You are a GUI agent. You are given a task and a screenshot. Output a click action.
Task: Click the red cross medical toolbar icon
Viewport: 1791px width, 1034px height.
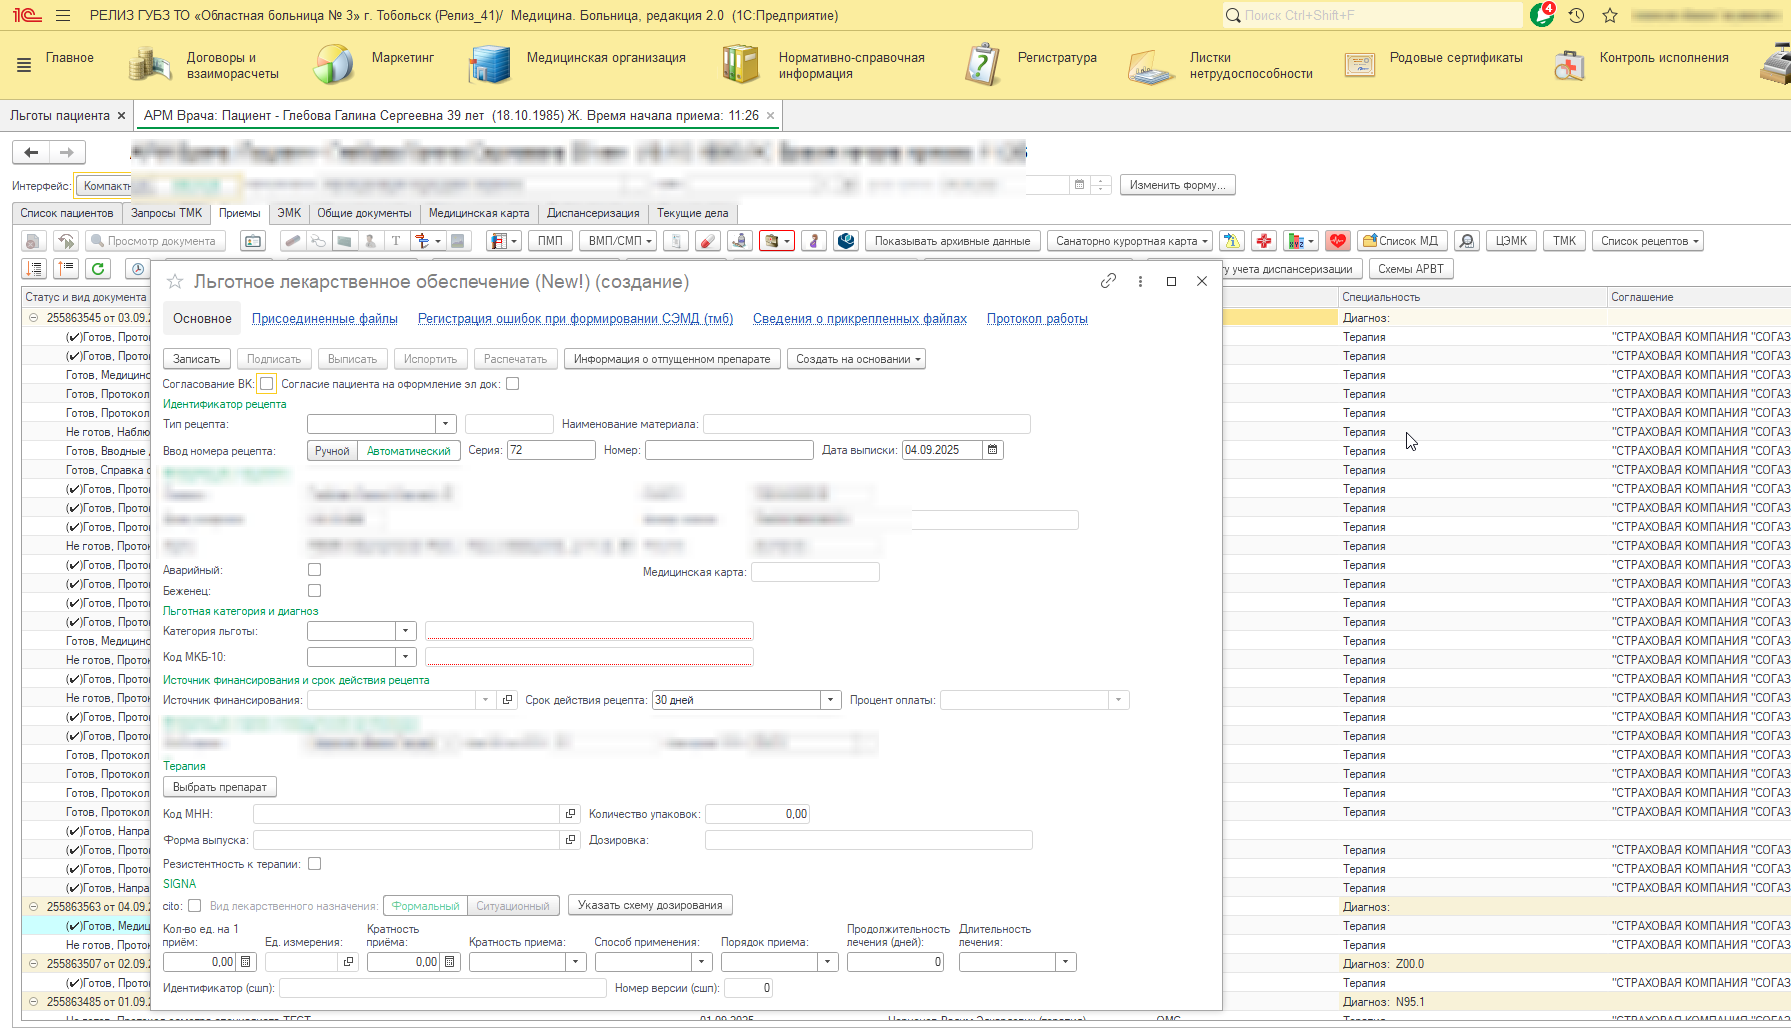click(1264, 241)
